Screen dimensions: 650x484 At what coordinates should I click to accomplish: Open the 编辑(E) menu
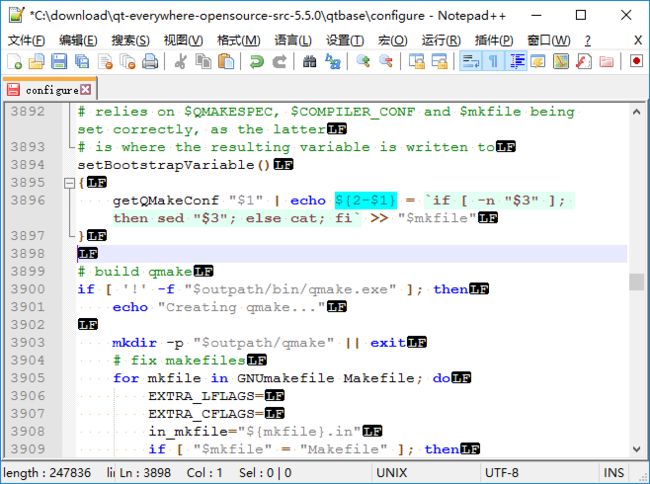[78, 40]
